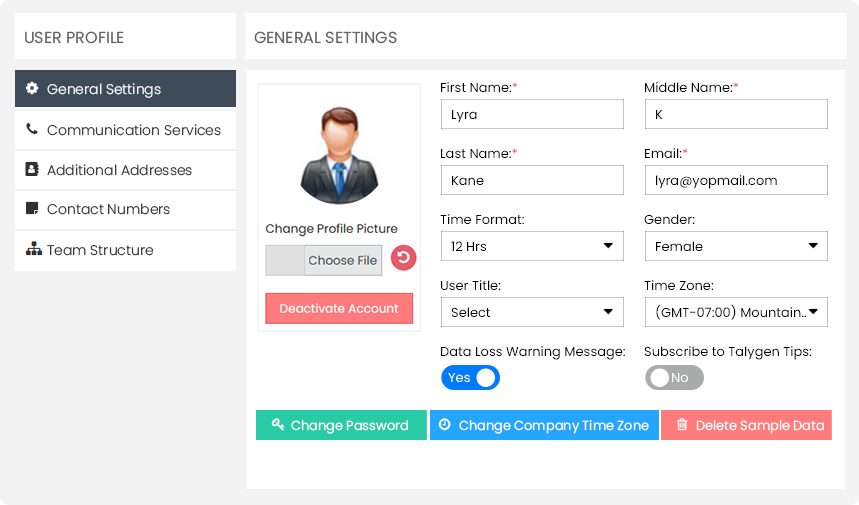Click the trash icon on Delete Sample Data
This screenshot has height=505, width=859.
(x=682, y=425)
